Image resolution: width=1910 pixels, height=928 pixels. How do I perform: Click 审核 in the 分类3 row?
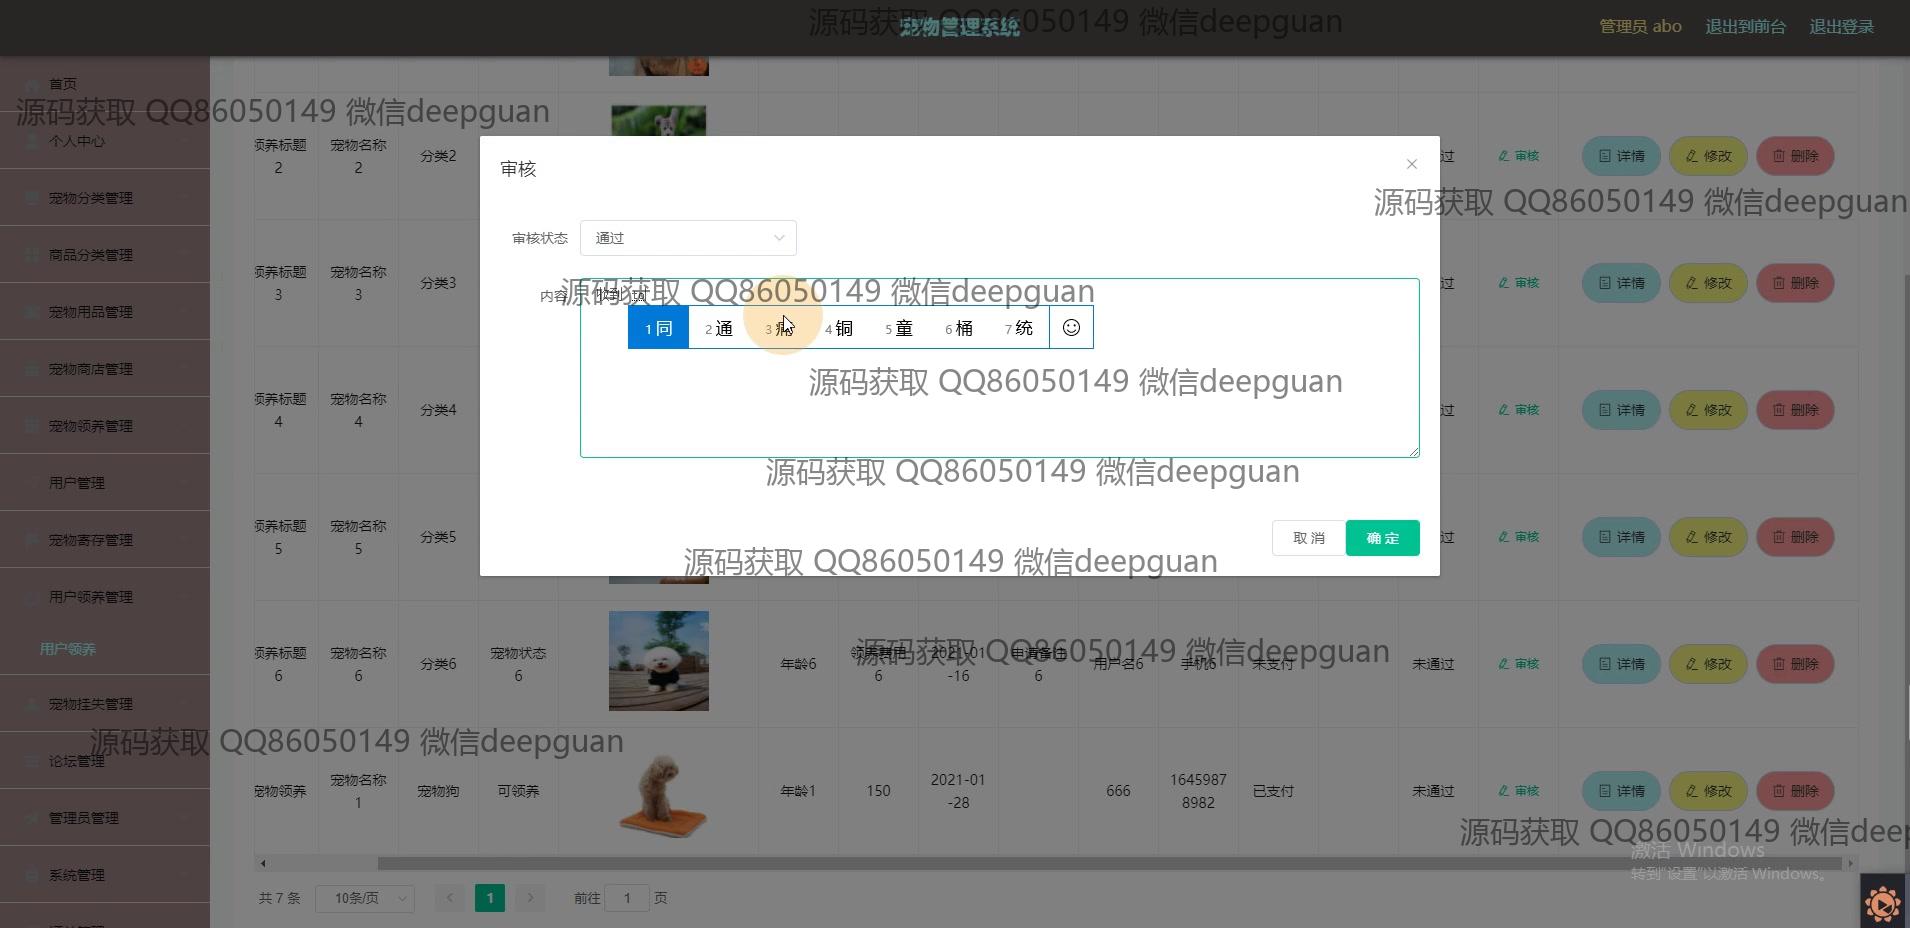point(1518,283)
